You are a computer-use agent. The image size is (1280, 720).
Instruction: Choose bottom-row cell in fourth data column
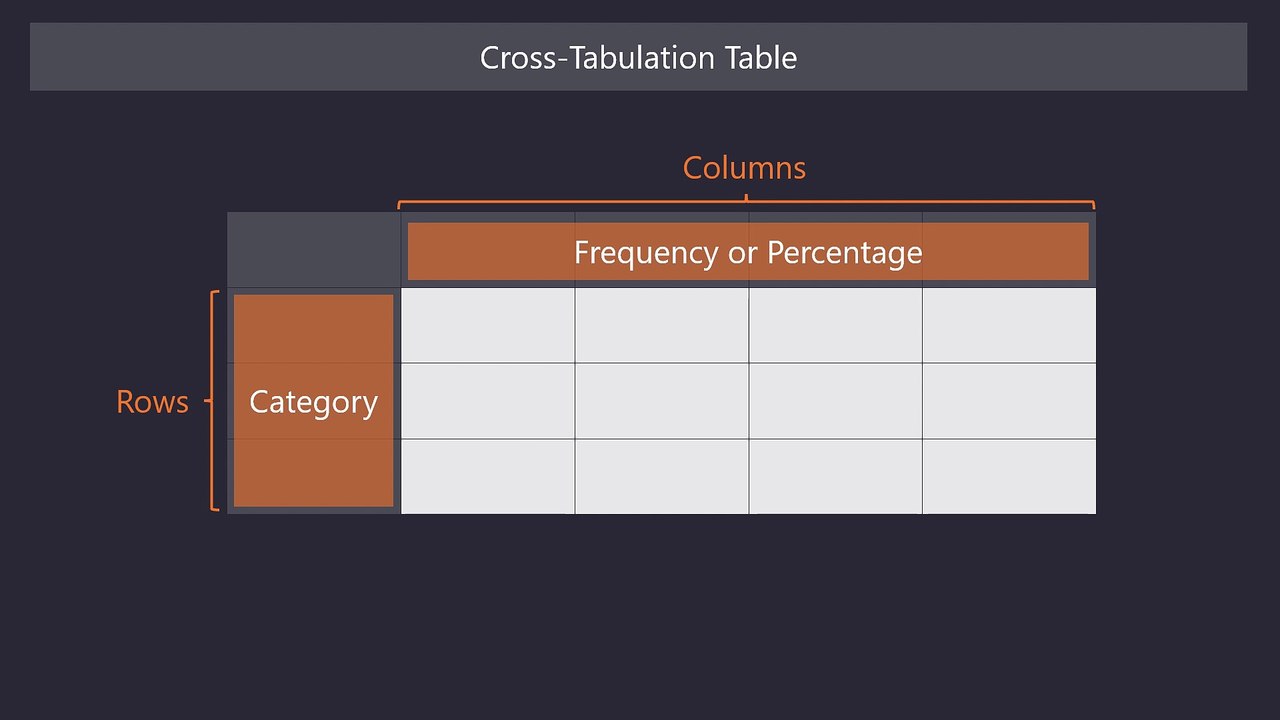coord(1009,477)
